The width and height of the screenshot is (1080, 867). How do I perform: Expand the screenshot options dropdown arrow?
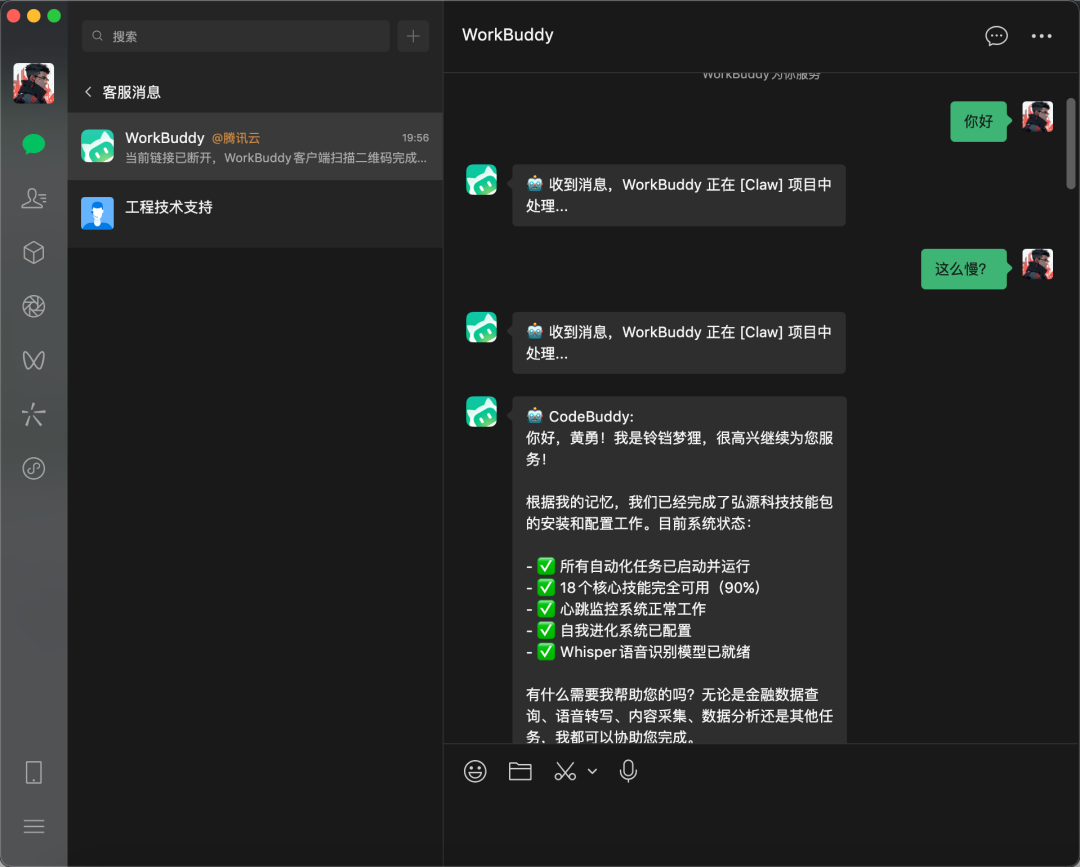[592, 772]
